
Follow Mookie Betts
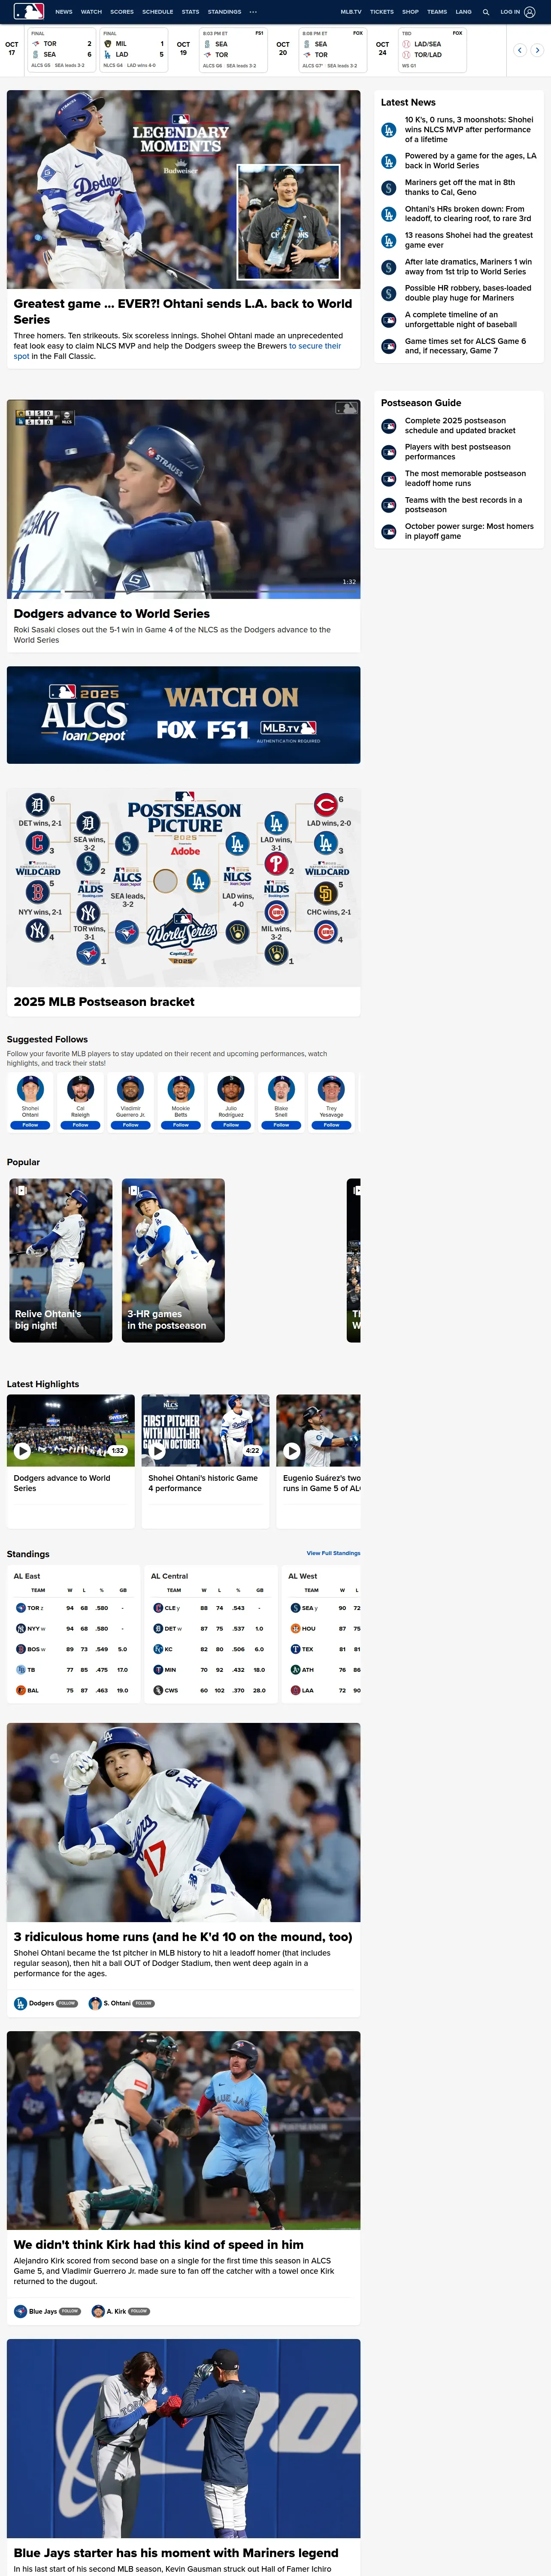point(181,1125)
